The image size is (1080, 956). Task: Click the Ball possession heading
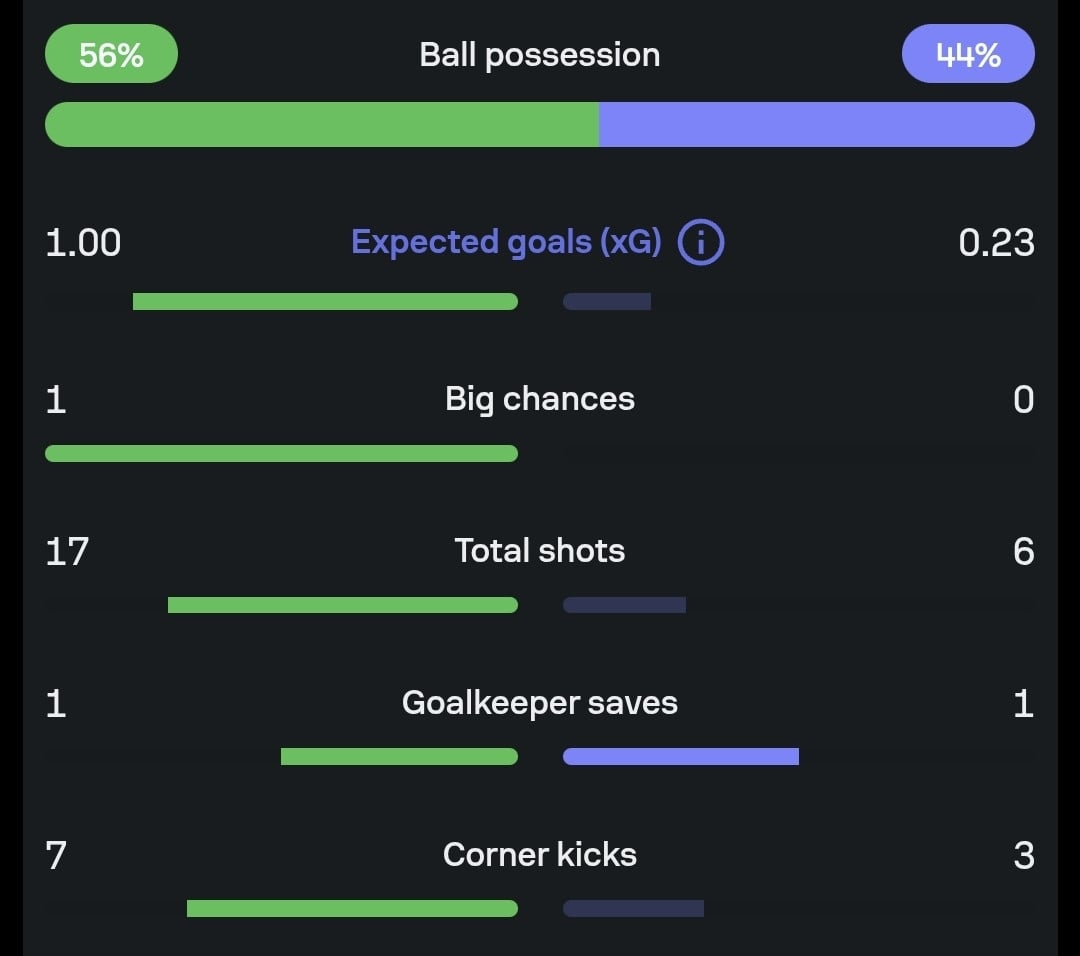540,54
